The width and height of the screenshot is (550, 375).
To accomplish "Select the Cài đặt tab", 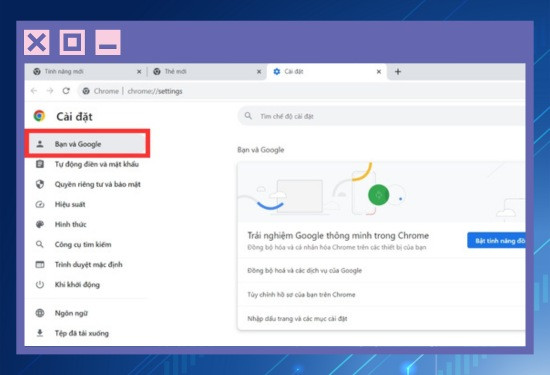I will tap(327, 72).
